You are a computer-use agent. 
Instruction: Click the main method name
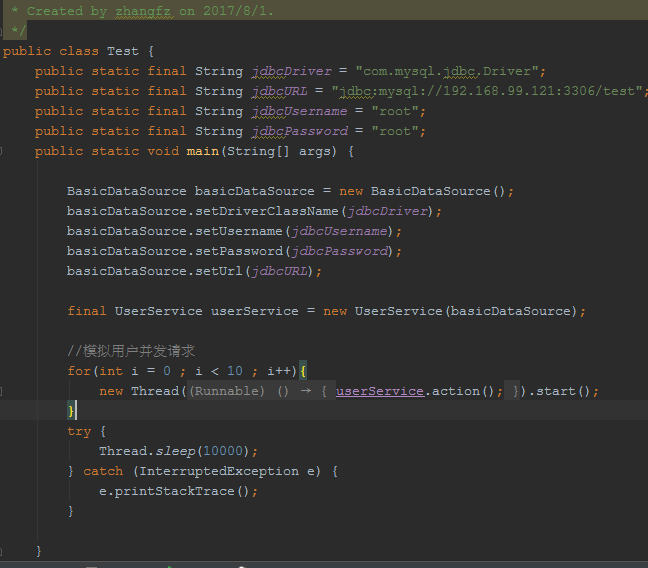point(202,151)
